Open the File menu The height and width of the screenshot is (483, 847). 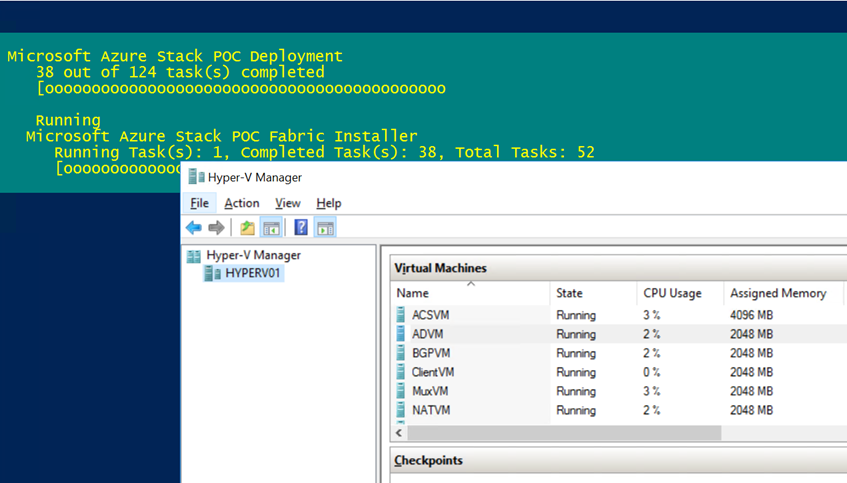199,203
